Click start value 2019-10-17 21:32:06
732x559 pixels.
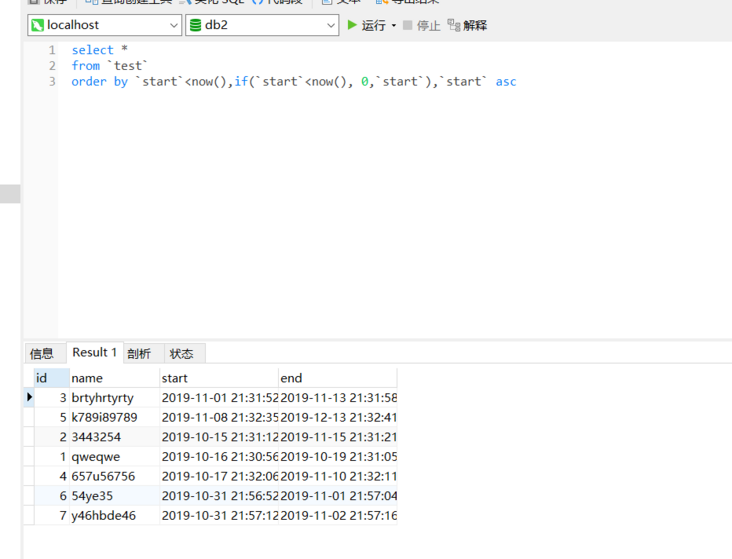click(219, 476)
